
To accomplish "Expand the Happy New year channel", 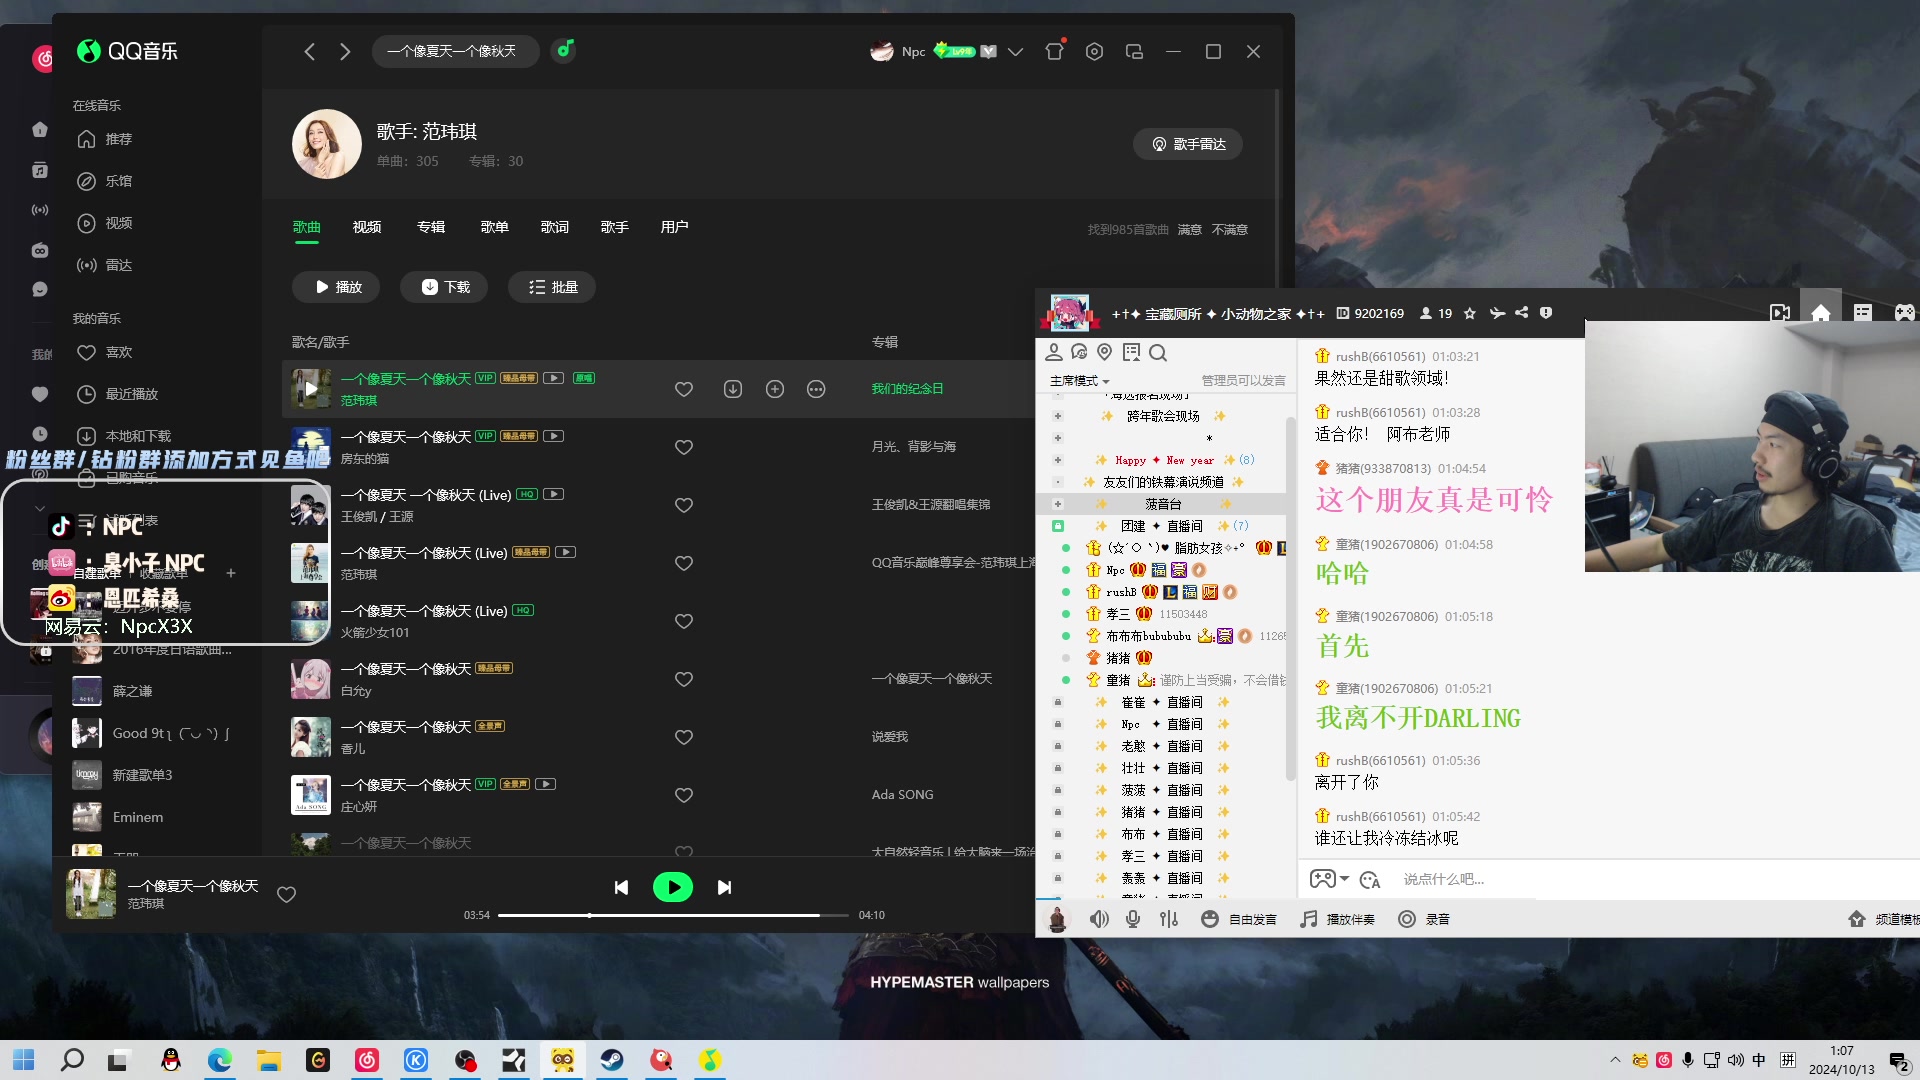I will point(1057,460).
